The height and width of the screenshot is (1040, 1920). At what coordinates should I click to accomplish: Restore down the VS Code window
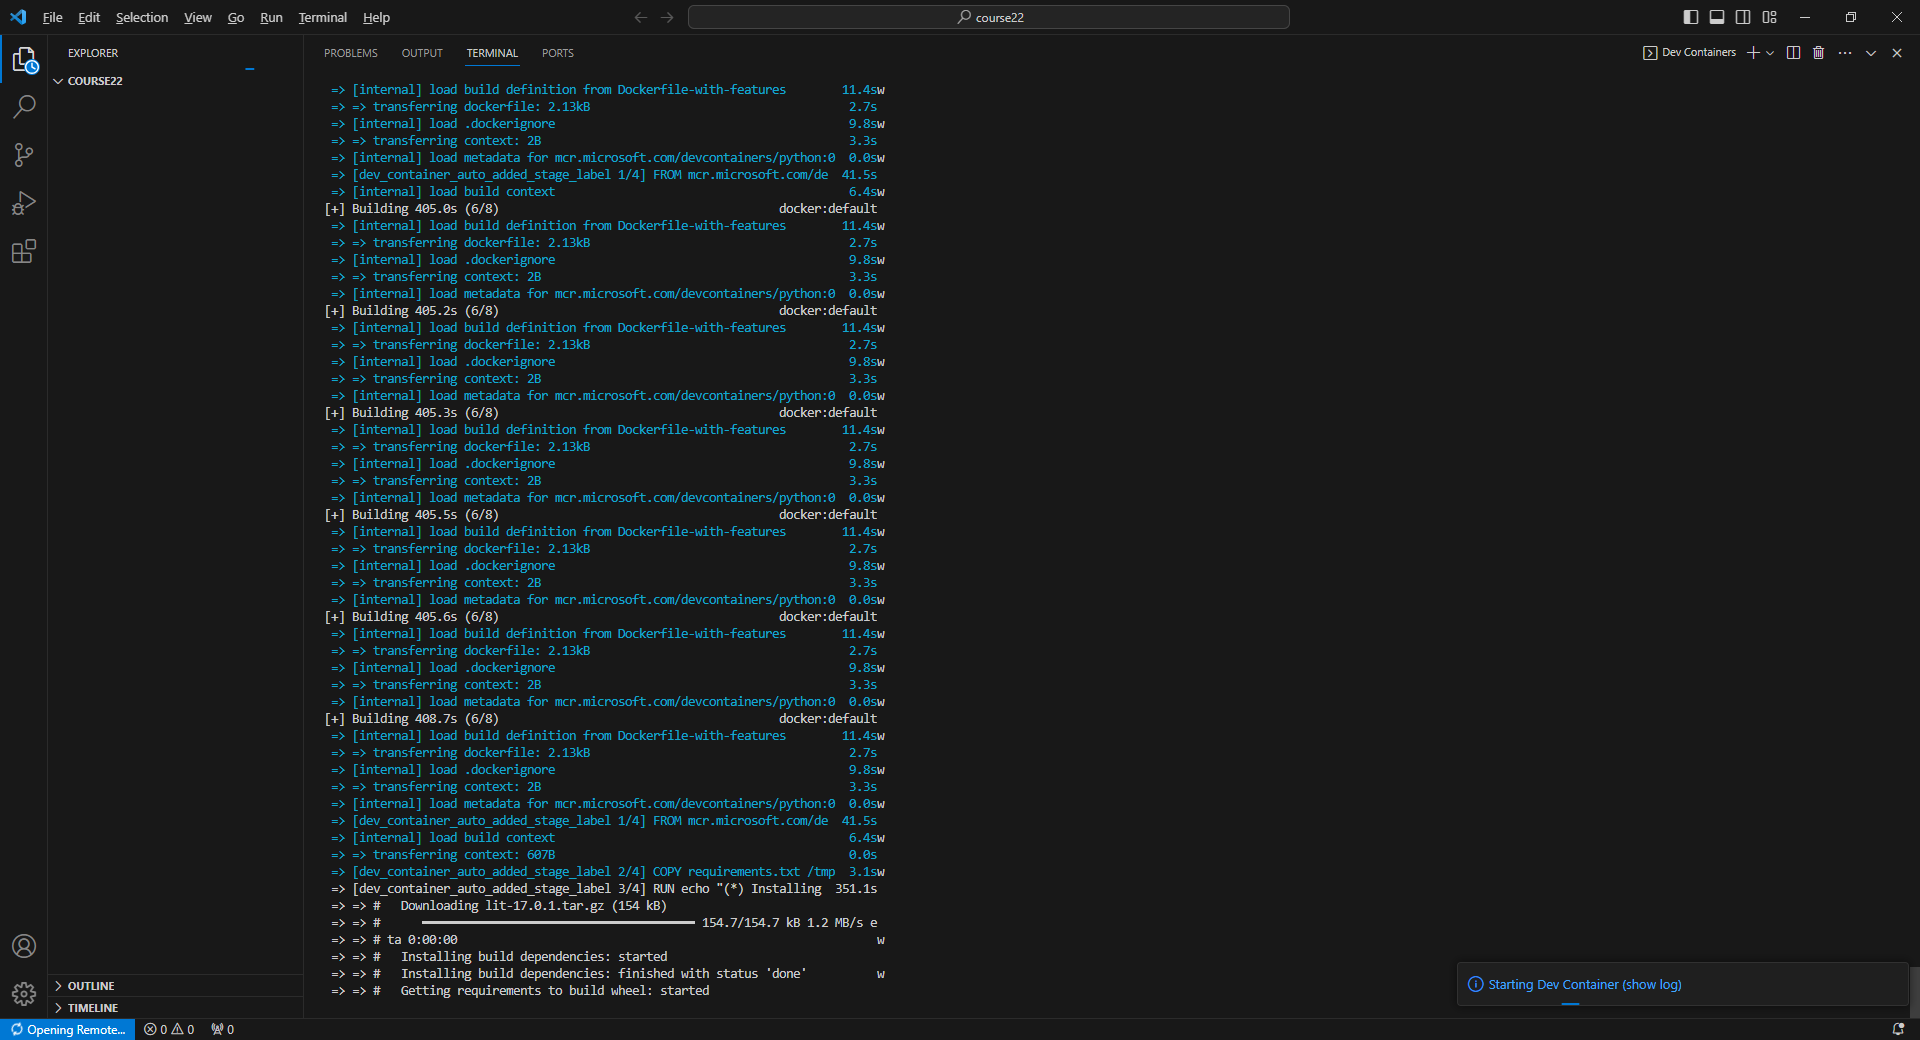click(1851, 17)
